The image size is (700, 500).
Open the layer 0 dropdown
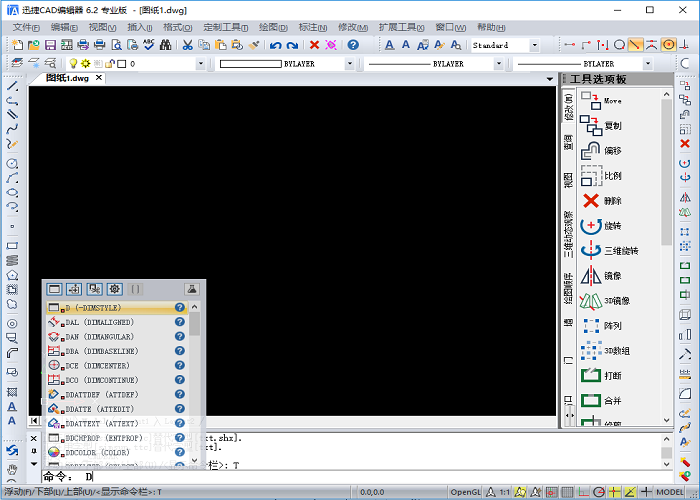pos(200,64)
